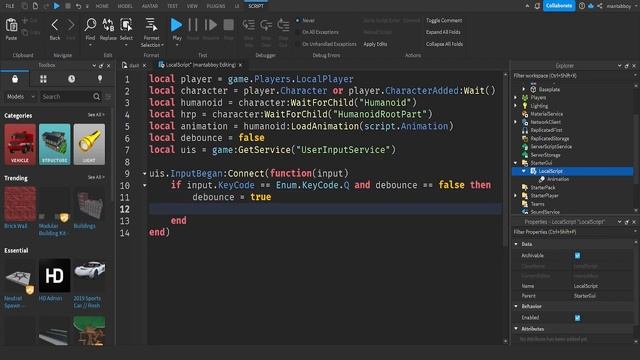Click the share icon near username
Image resolution: width=640 pixels, height=360 pixels.
[x=600, y=6]
